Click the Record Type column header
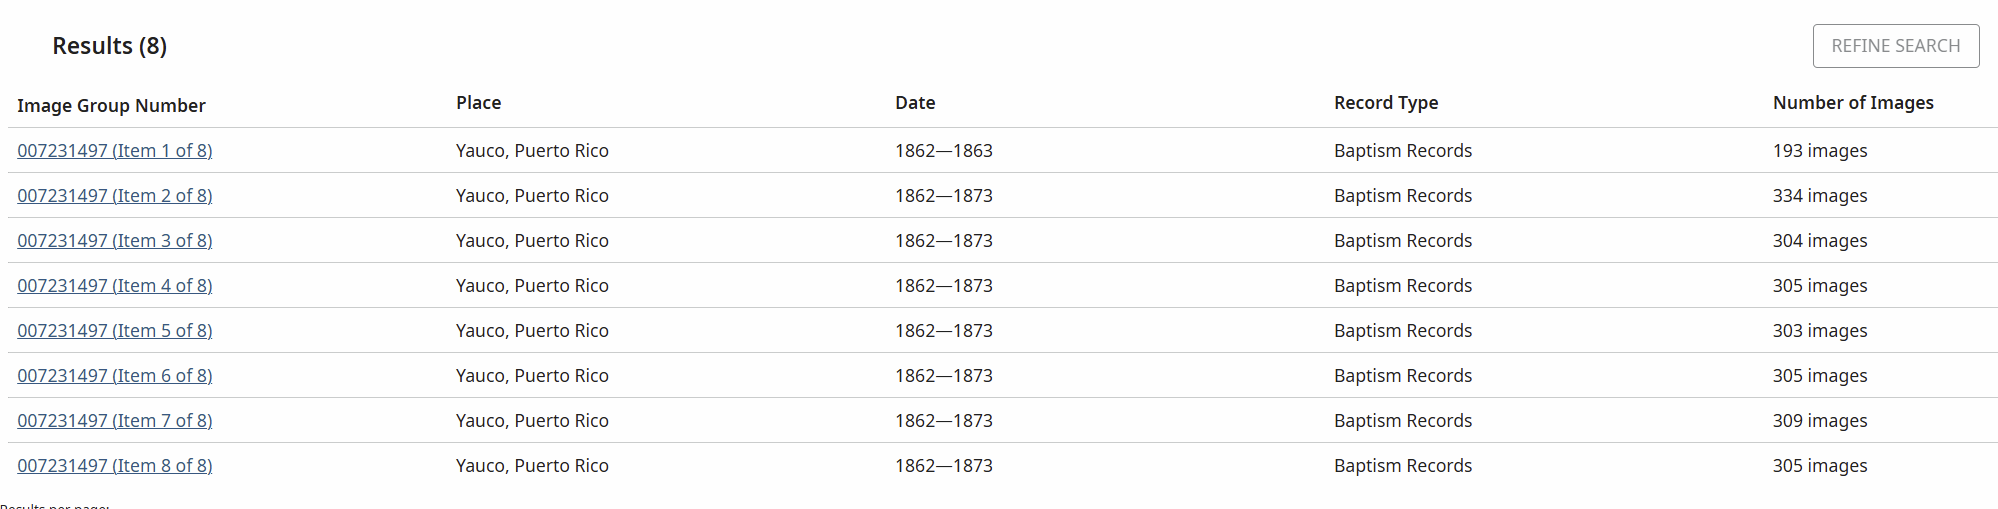The height and width of the screenshot is (509, 1998). (x=1385, y=103)
